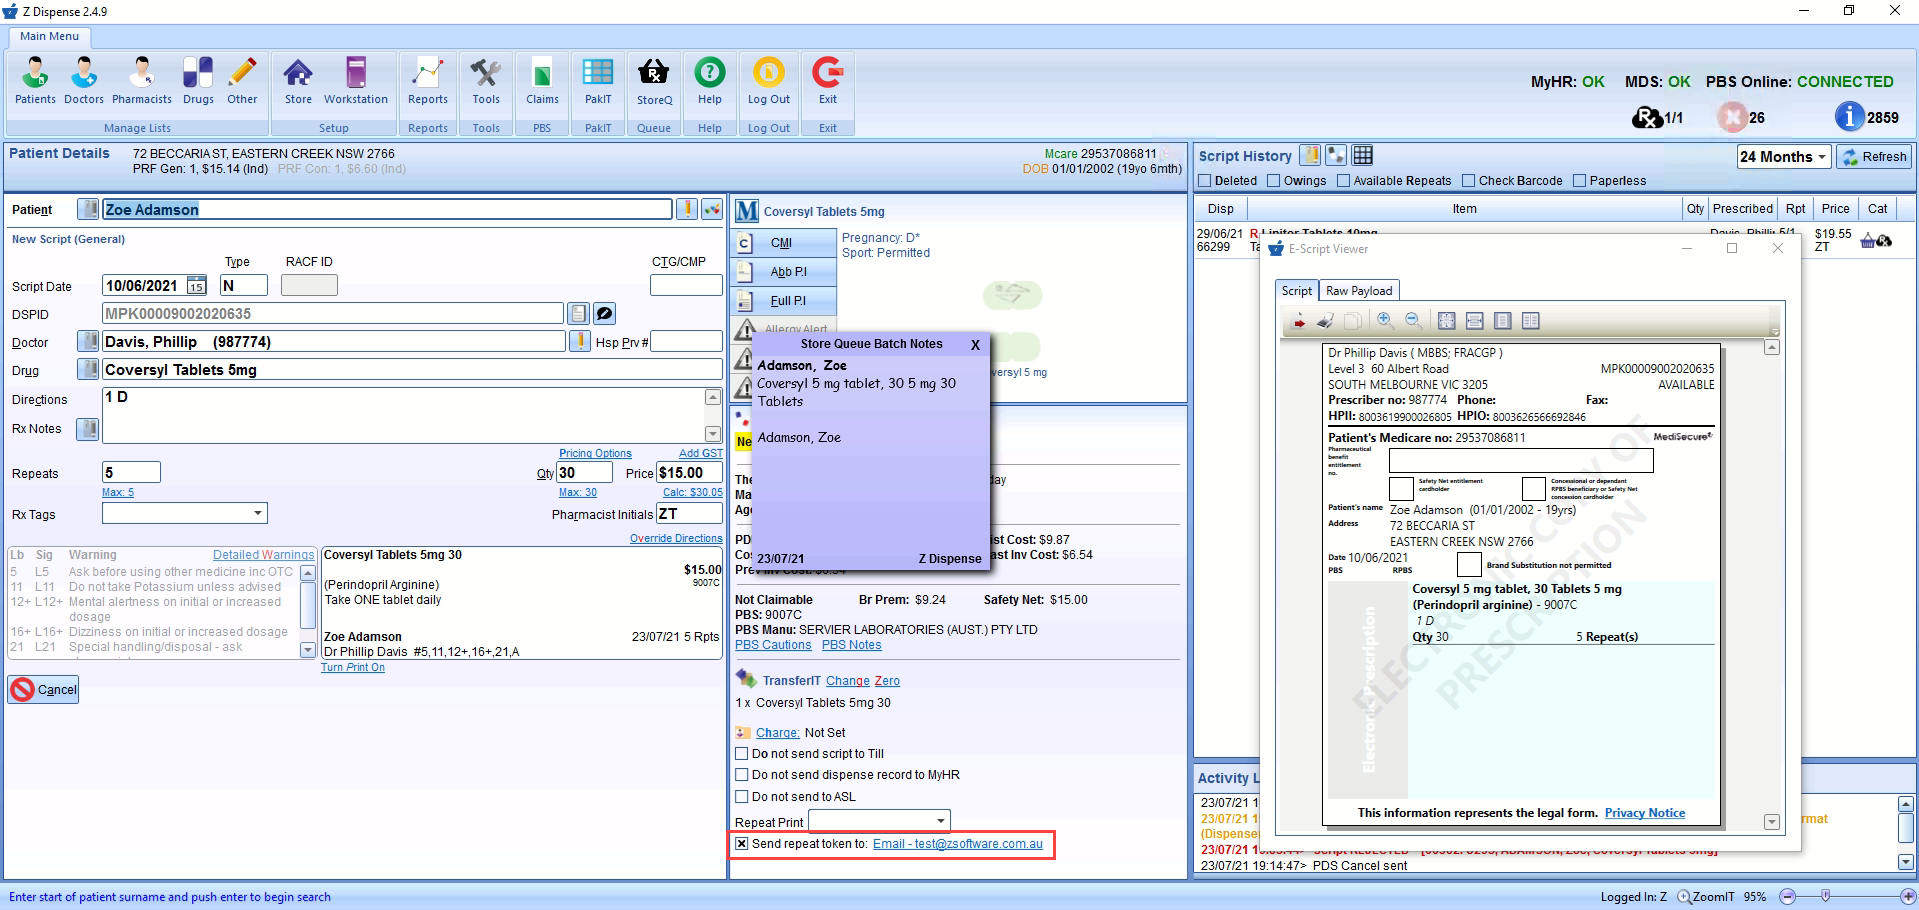
Task: Click the Drug lookup icon
Action: 88,370
